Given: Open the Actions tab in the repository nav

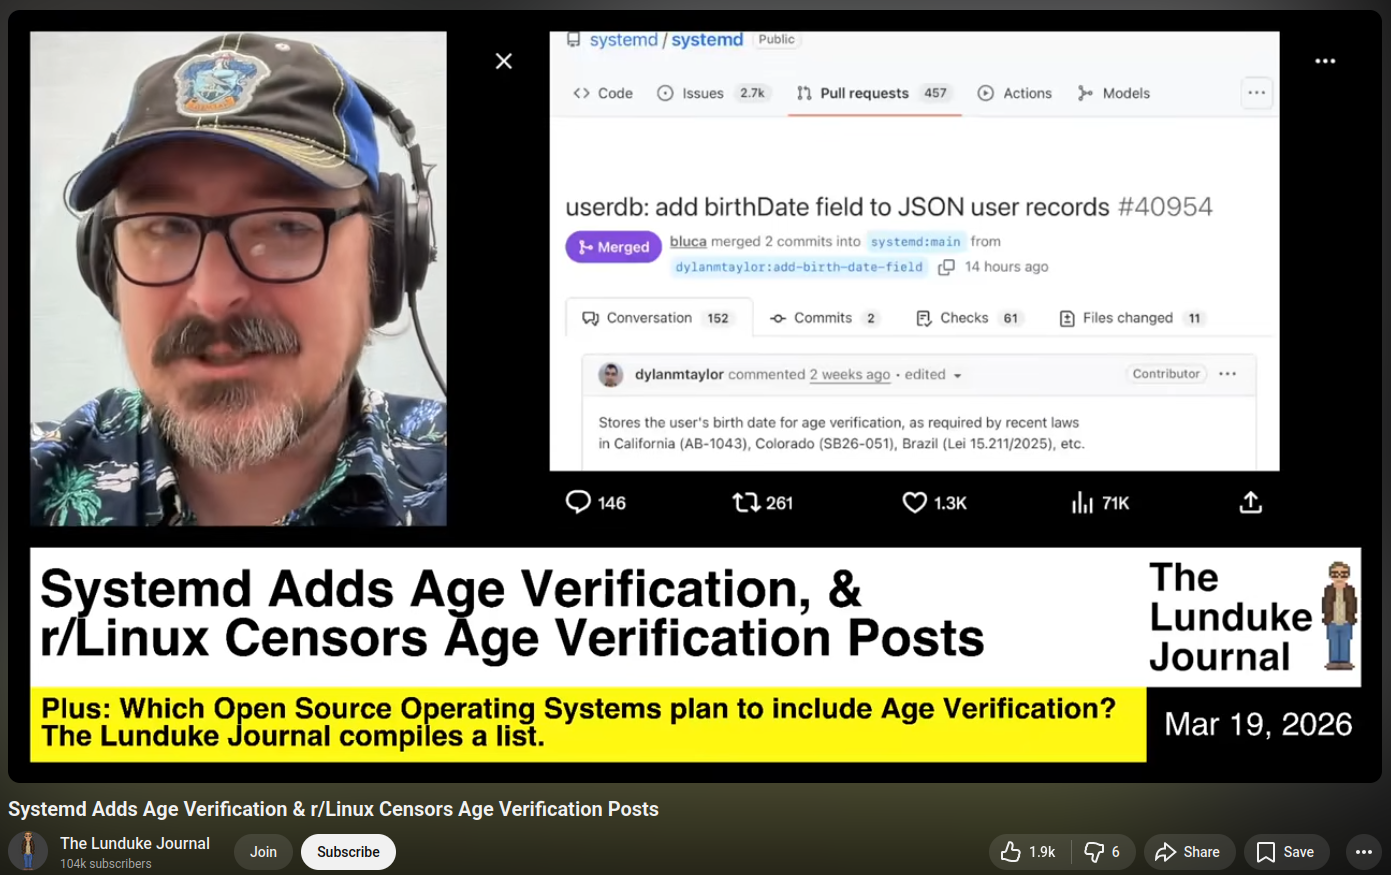Looking at the screenshot, I should [x=1014, y=93].
